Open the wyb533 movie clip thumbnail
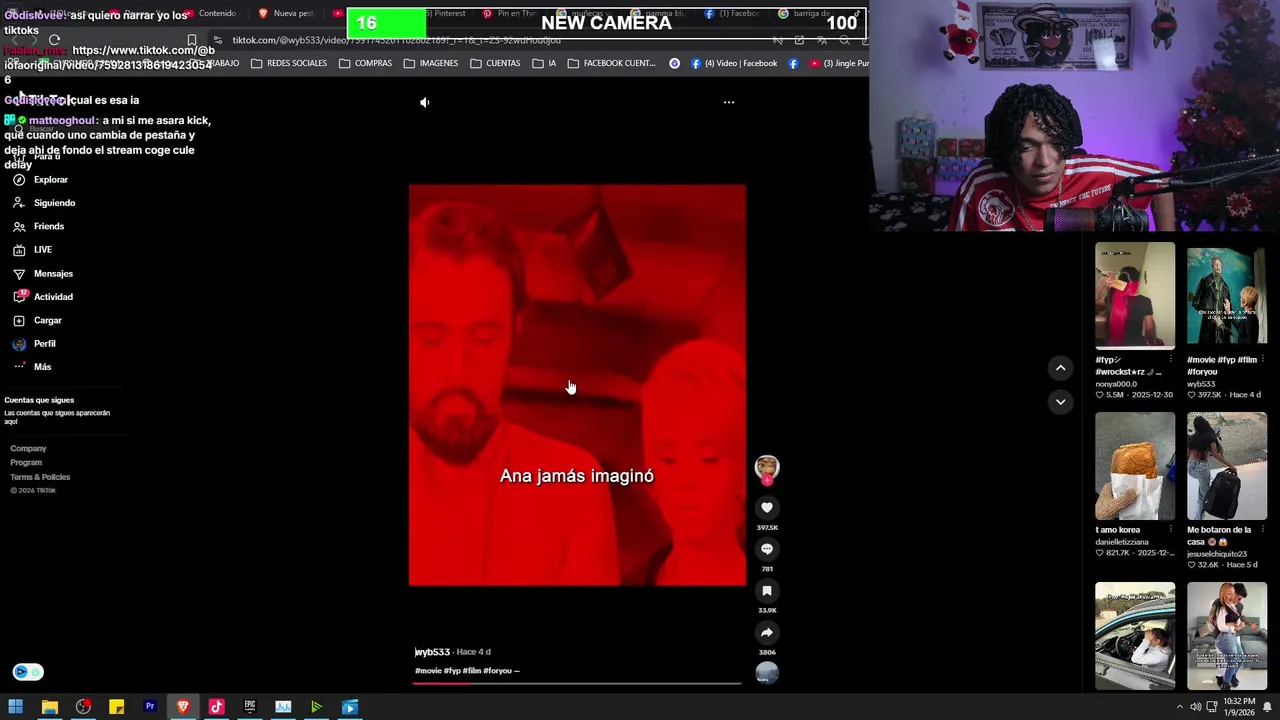1280x720 pixels. pyautogui.click(x=1227, y=296)
